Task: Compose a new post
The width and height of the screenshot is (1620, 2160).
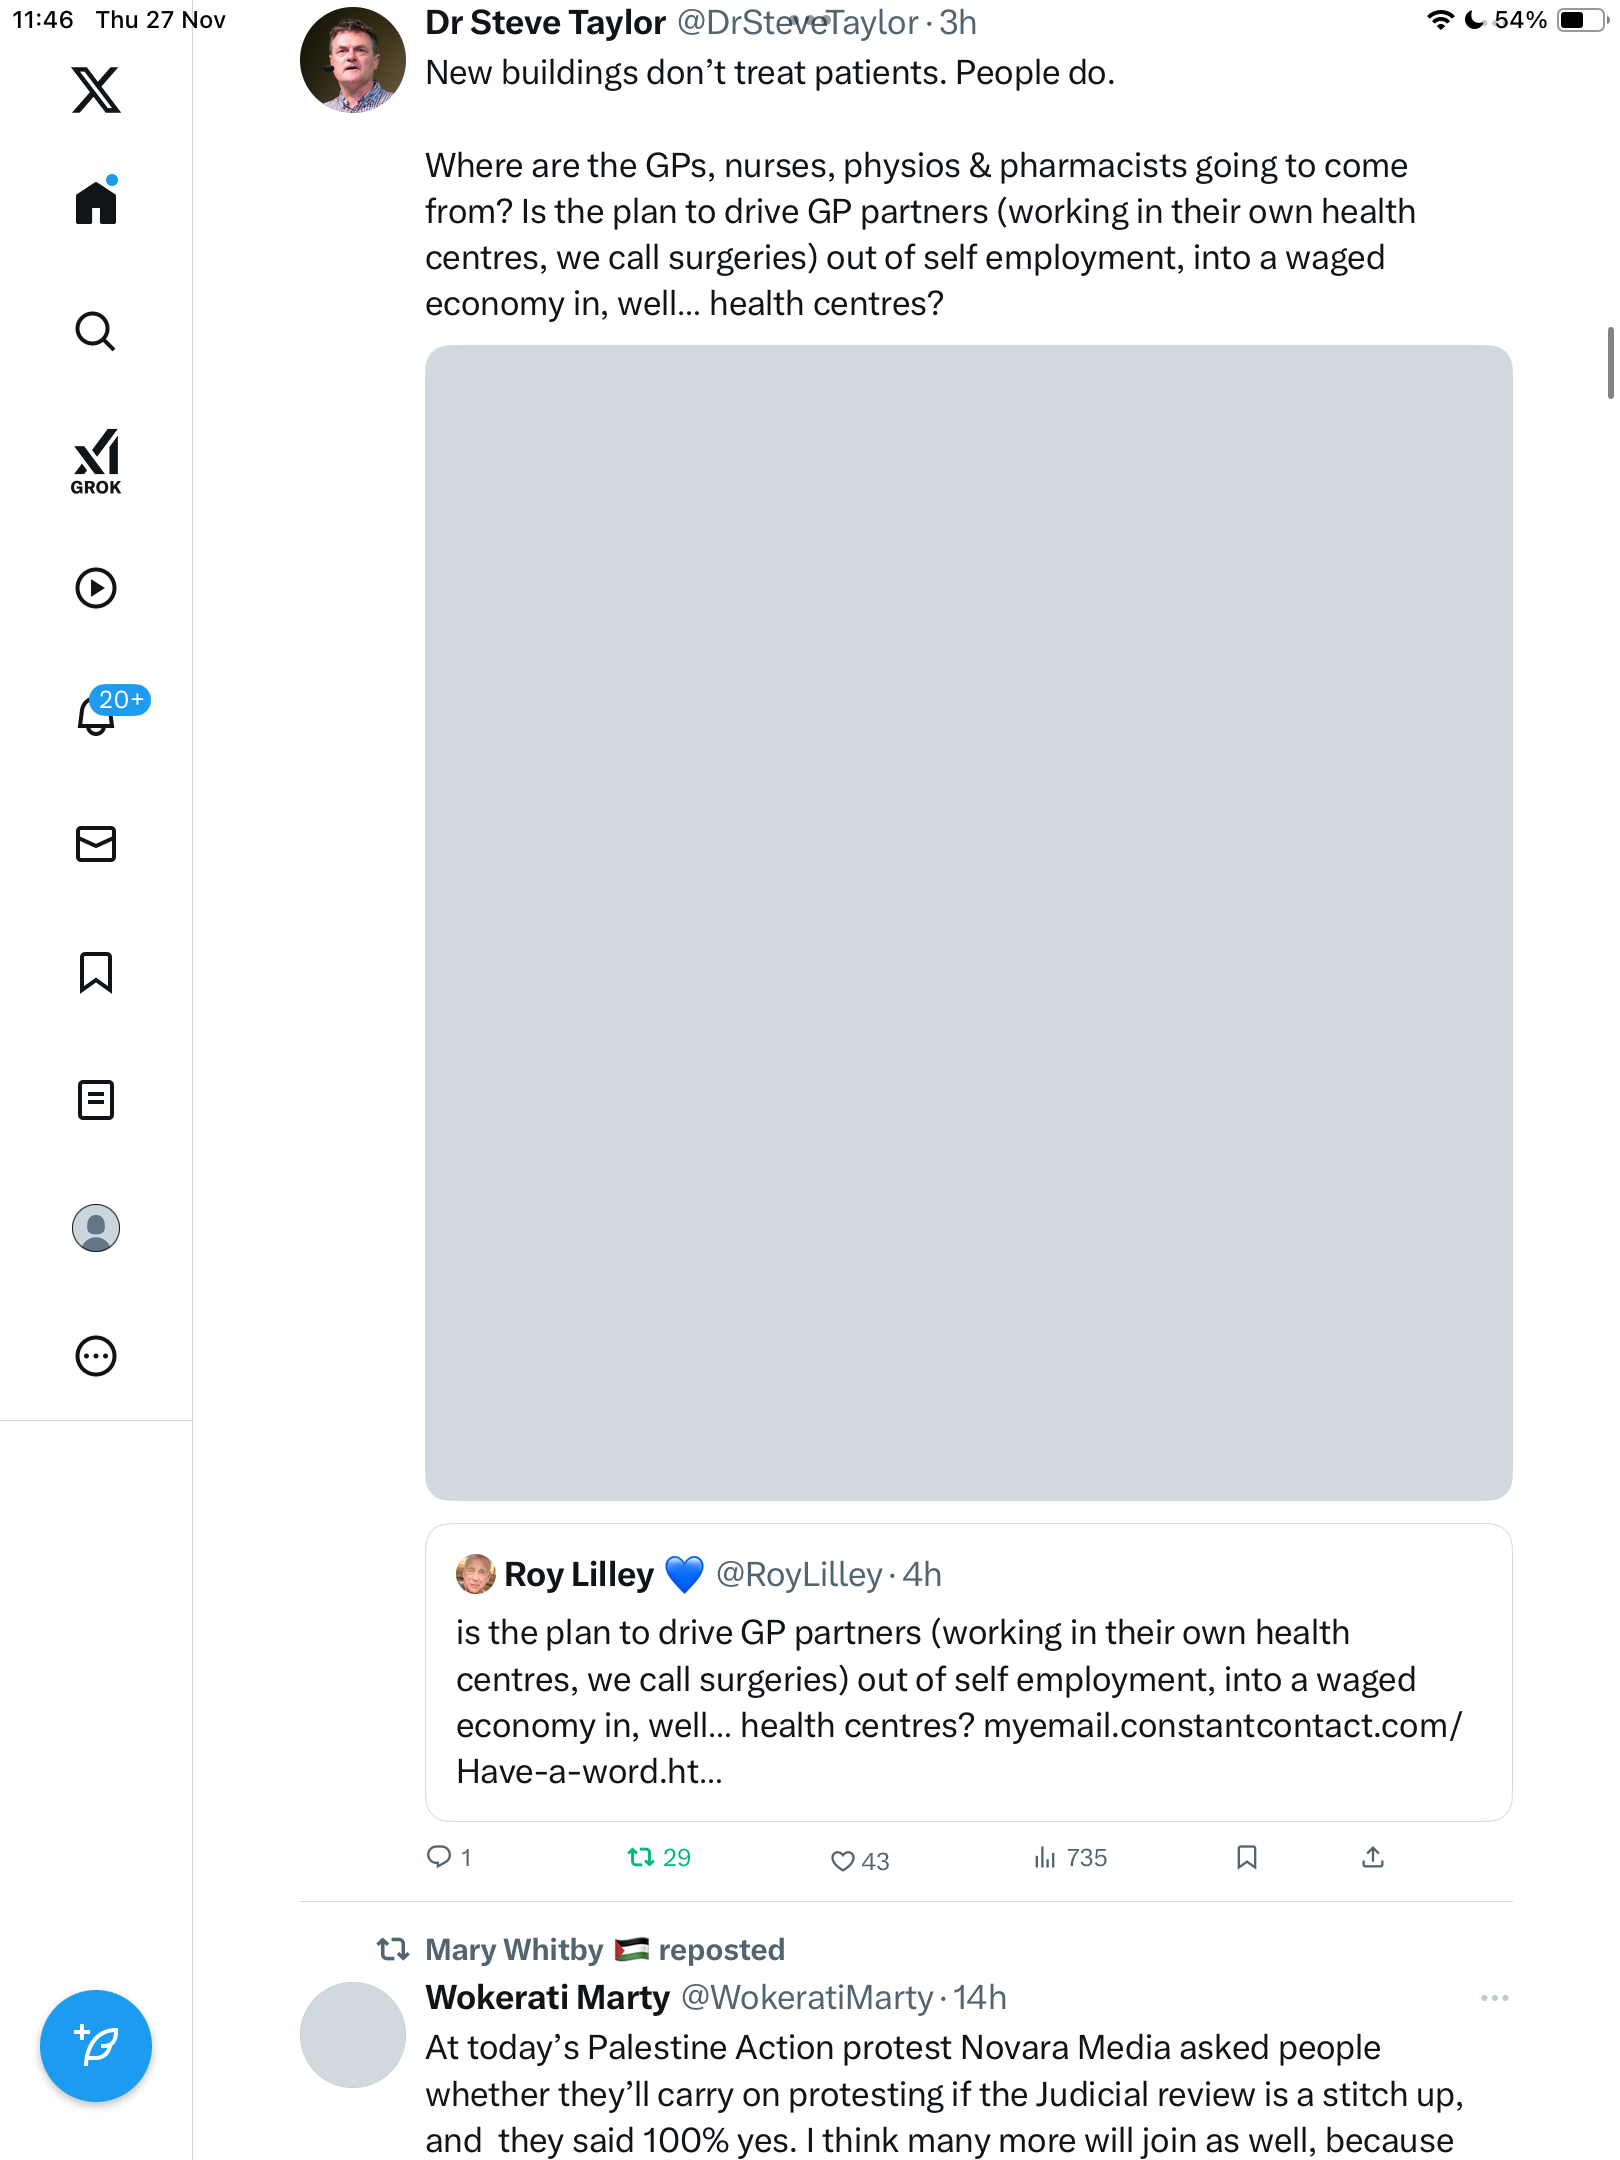Action: point(96,2046)
